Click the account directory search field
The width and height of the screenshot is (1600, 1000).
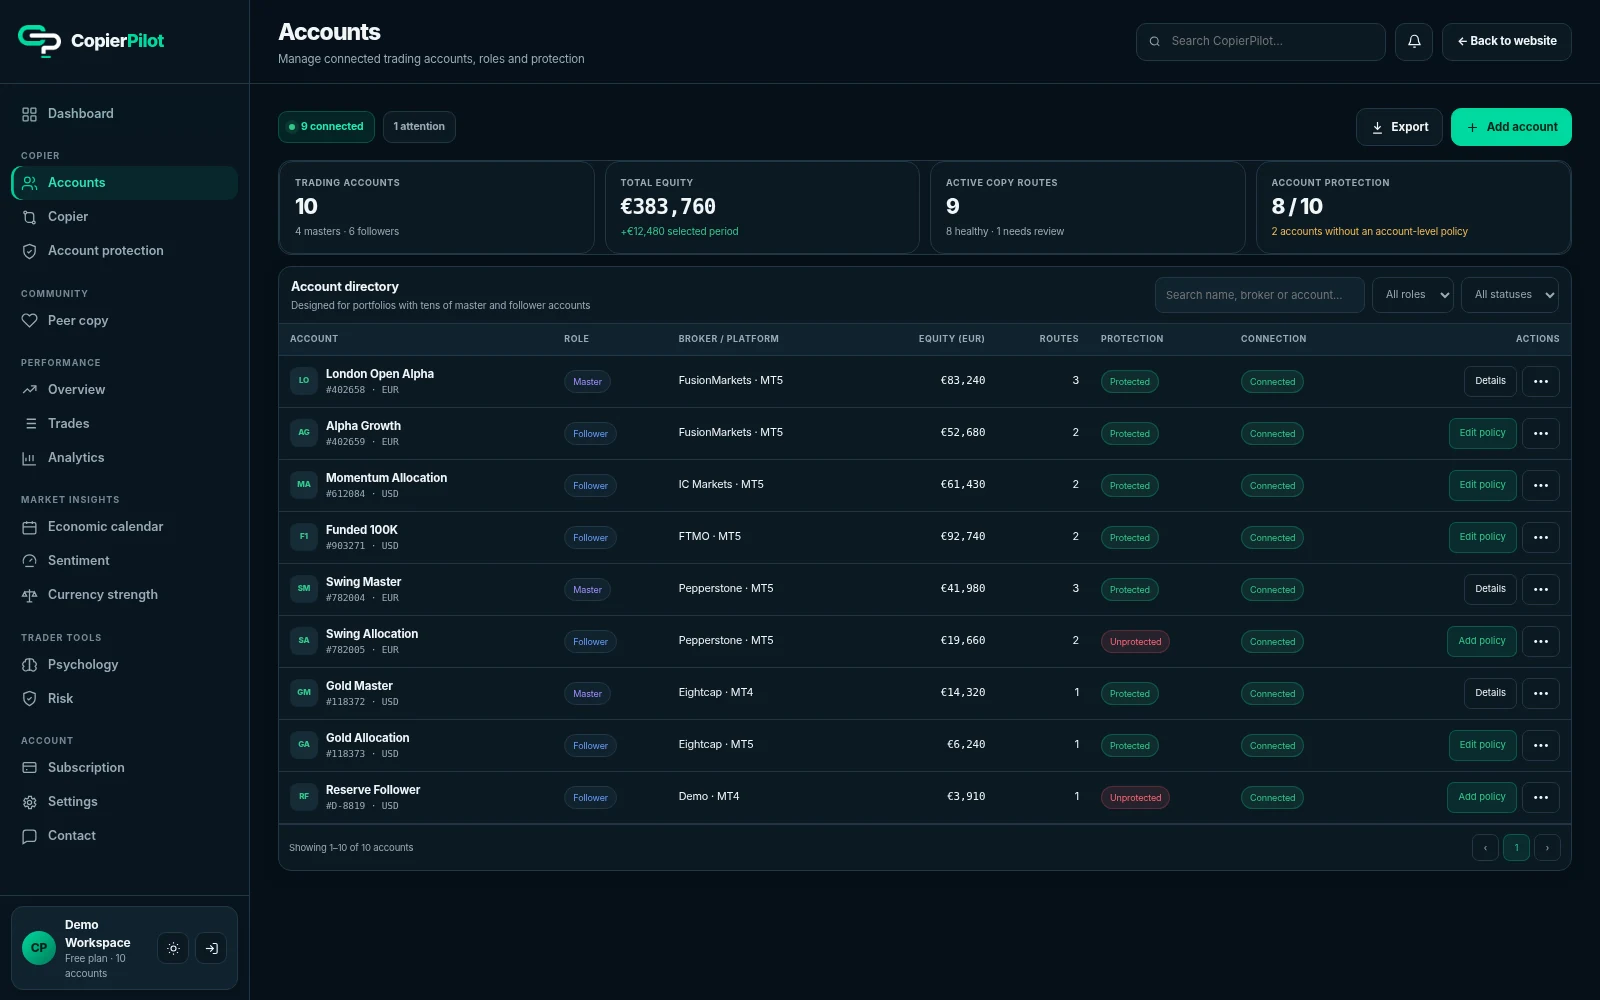[1260, 295]
